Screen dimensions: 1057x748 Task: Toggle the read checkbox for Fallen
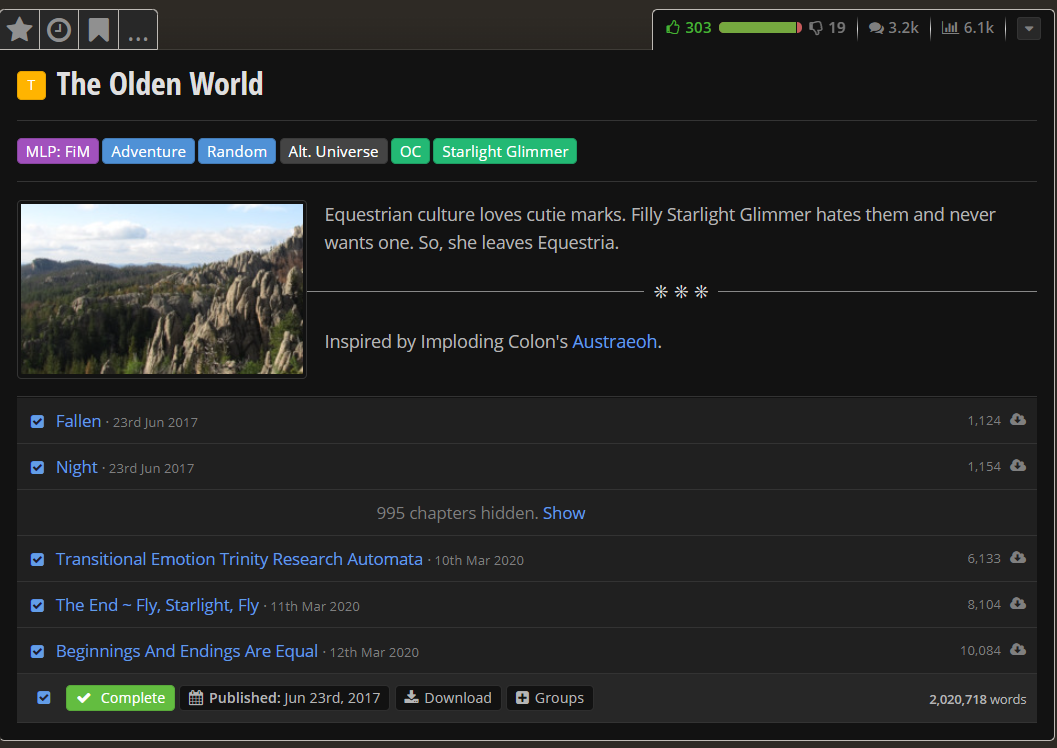tap(37, 422)
